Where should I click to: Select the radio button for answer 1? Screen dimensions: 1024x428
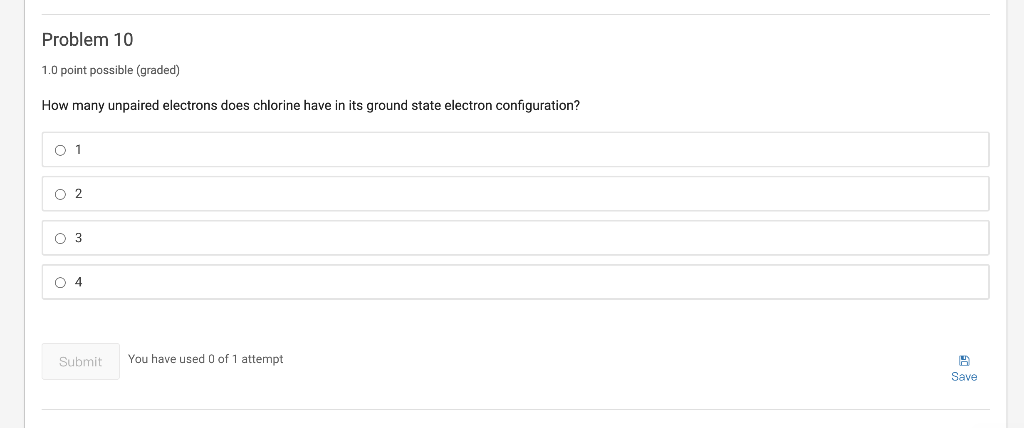click(61, 150)
